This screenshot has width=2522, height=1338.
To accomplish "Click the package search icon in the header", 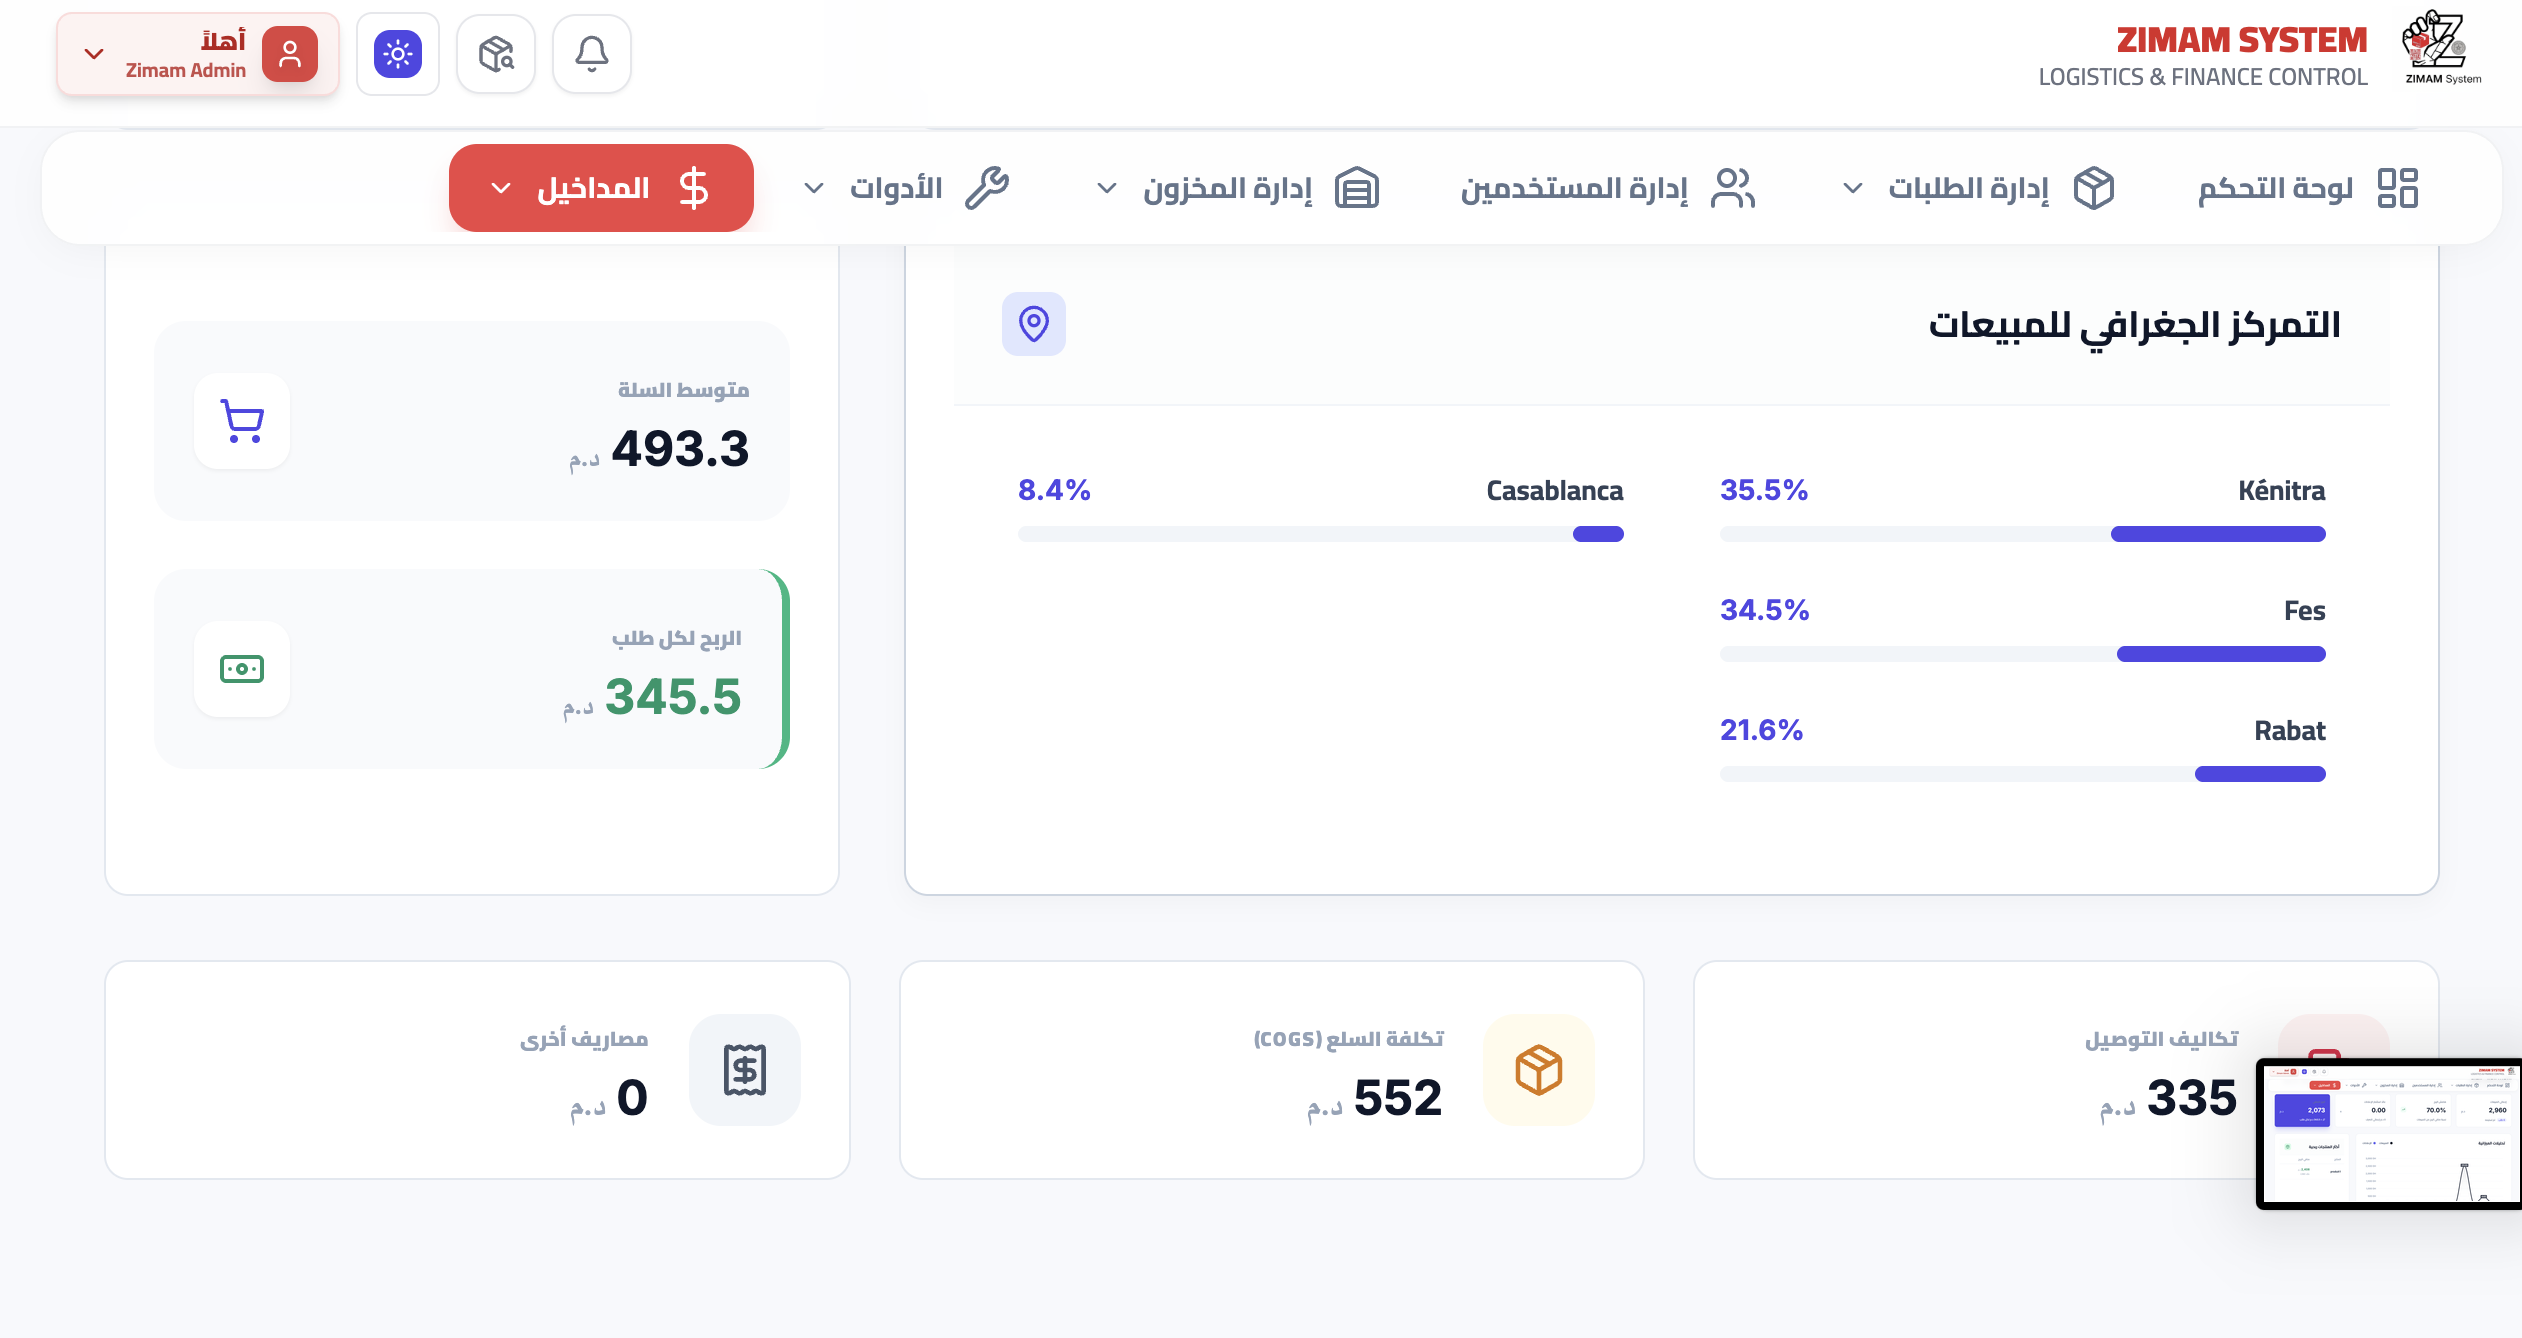I will coord(496,53).
